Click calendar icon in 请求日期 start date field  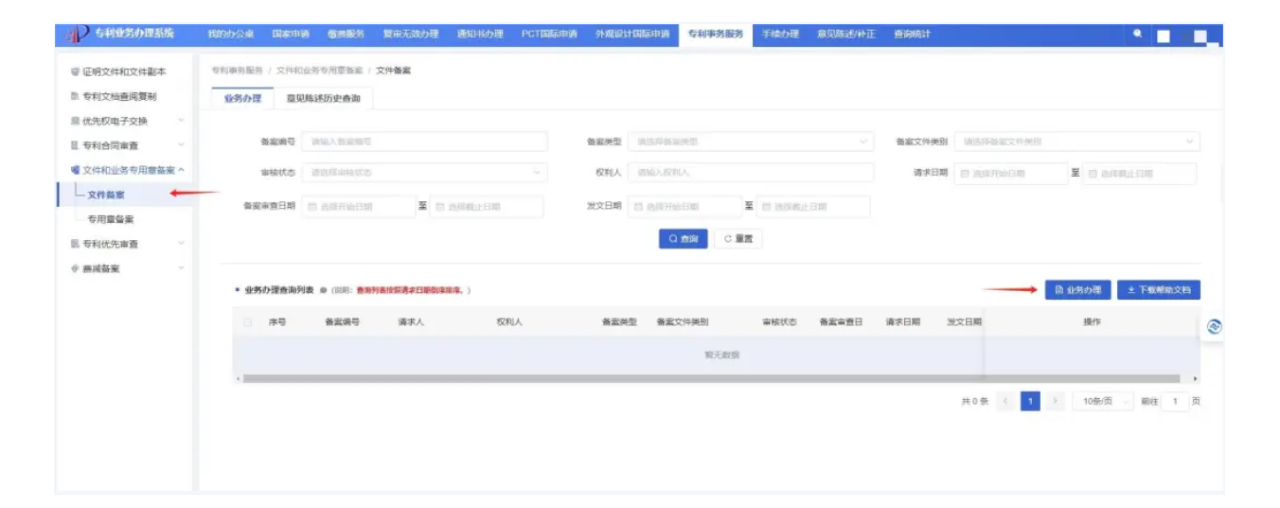965,174
